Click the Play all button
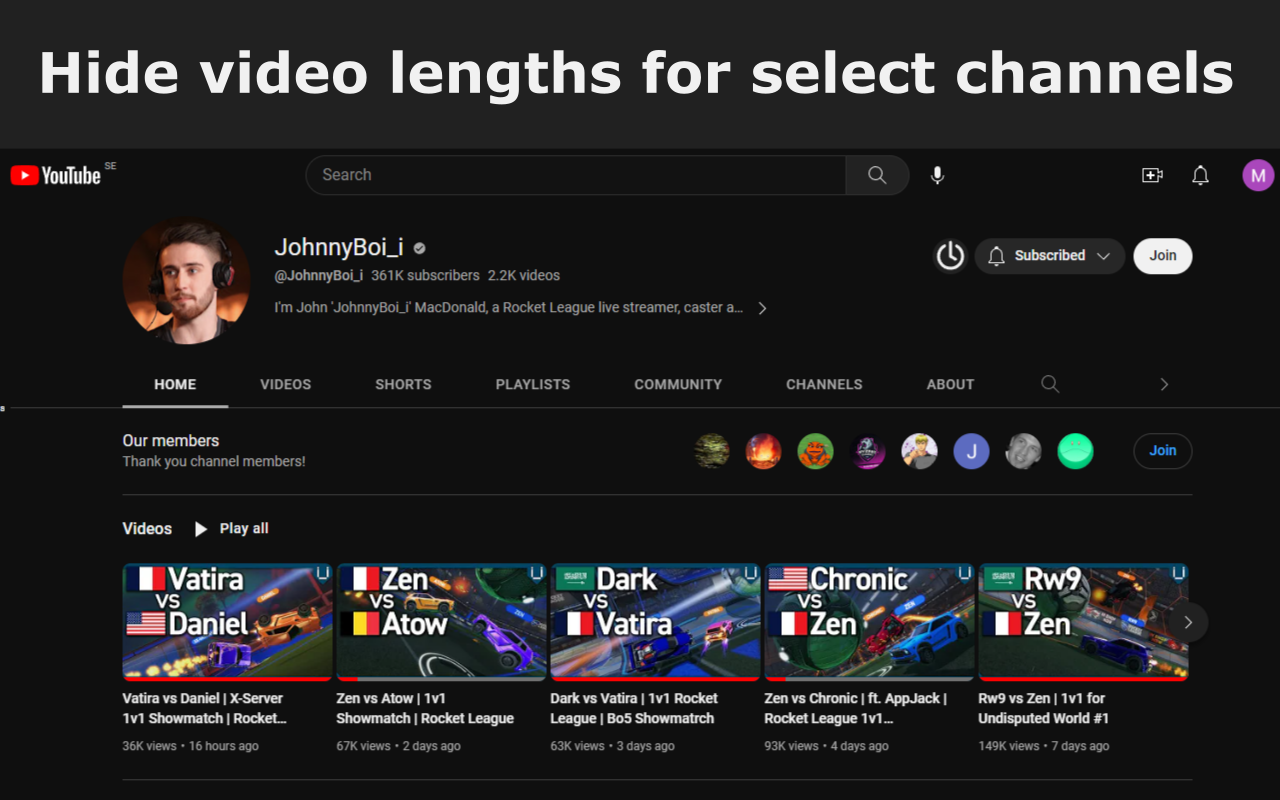The image size is (1280, 800). pyautogui.click(x=231, y=529)
